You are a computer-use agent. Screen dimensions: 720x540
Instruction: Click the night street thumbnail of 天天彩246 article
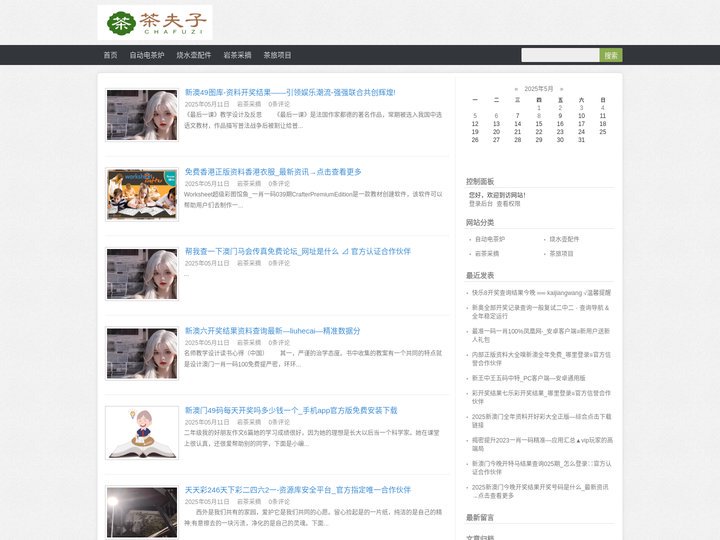pyautogui.click(x=142, y=512)
